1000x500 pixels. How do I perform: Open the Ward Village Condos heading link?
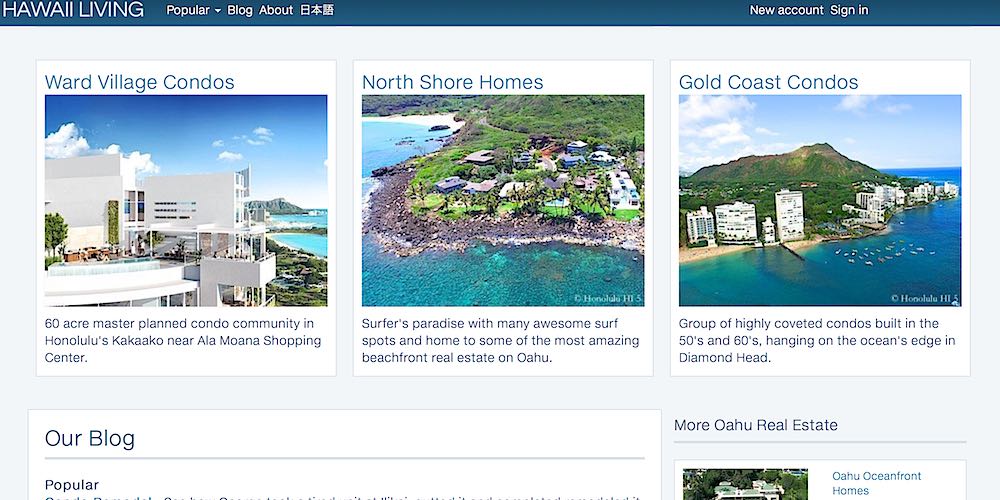coord(140,82)
